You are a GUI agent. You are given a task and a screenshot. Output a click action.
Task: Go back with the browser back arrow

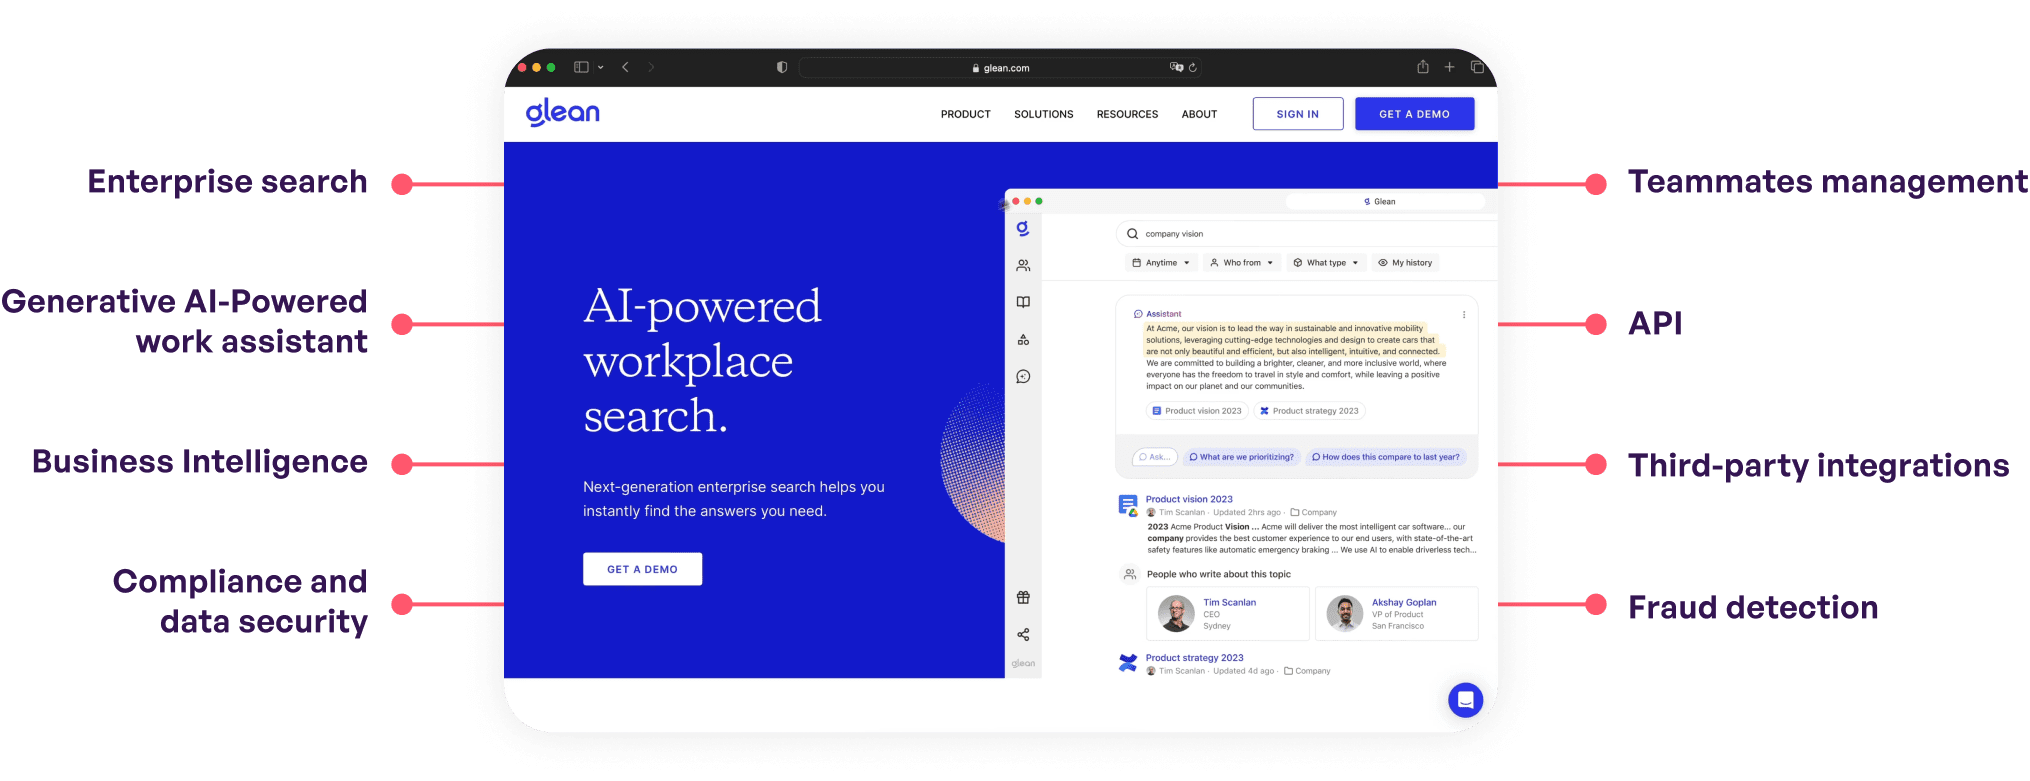point(626,67)
